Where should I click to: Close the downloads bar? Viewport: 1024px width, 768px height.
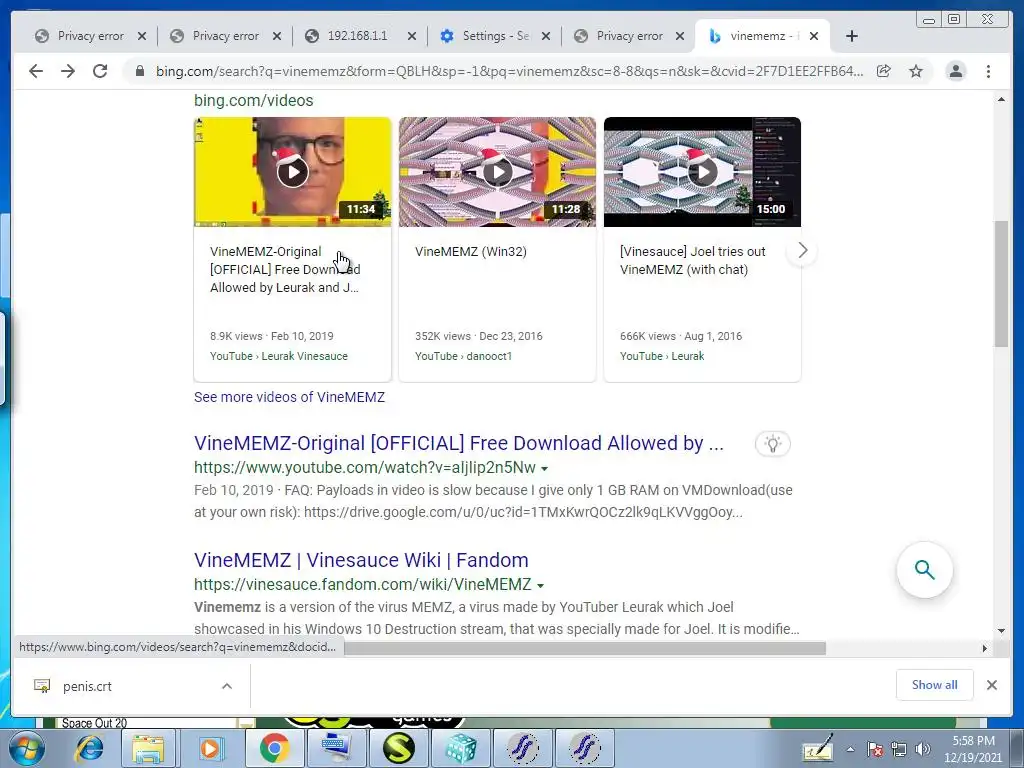[x=991, y=685]
